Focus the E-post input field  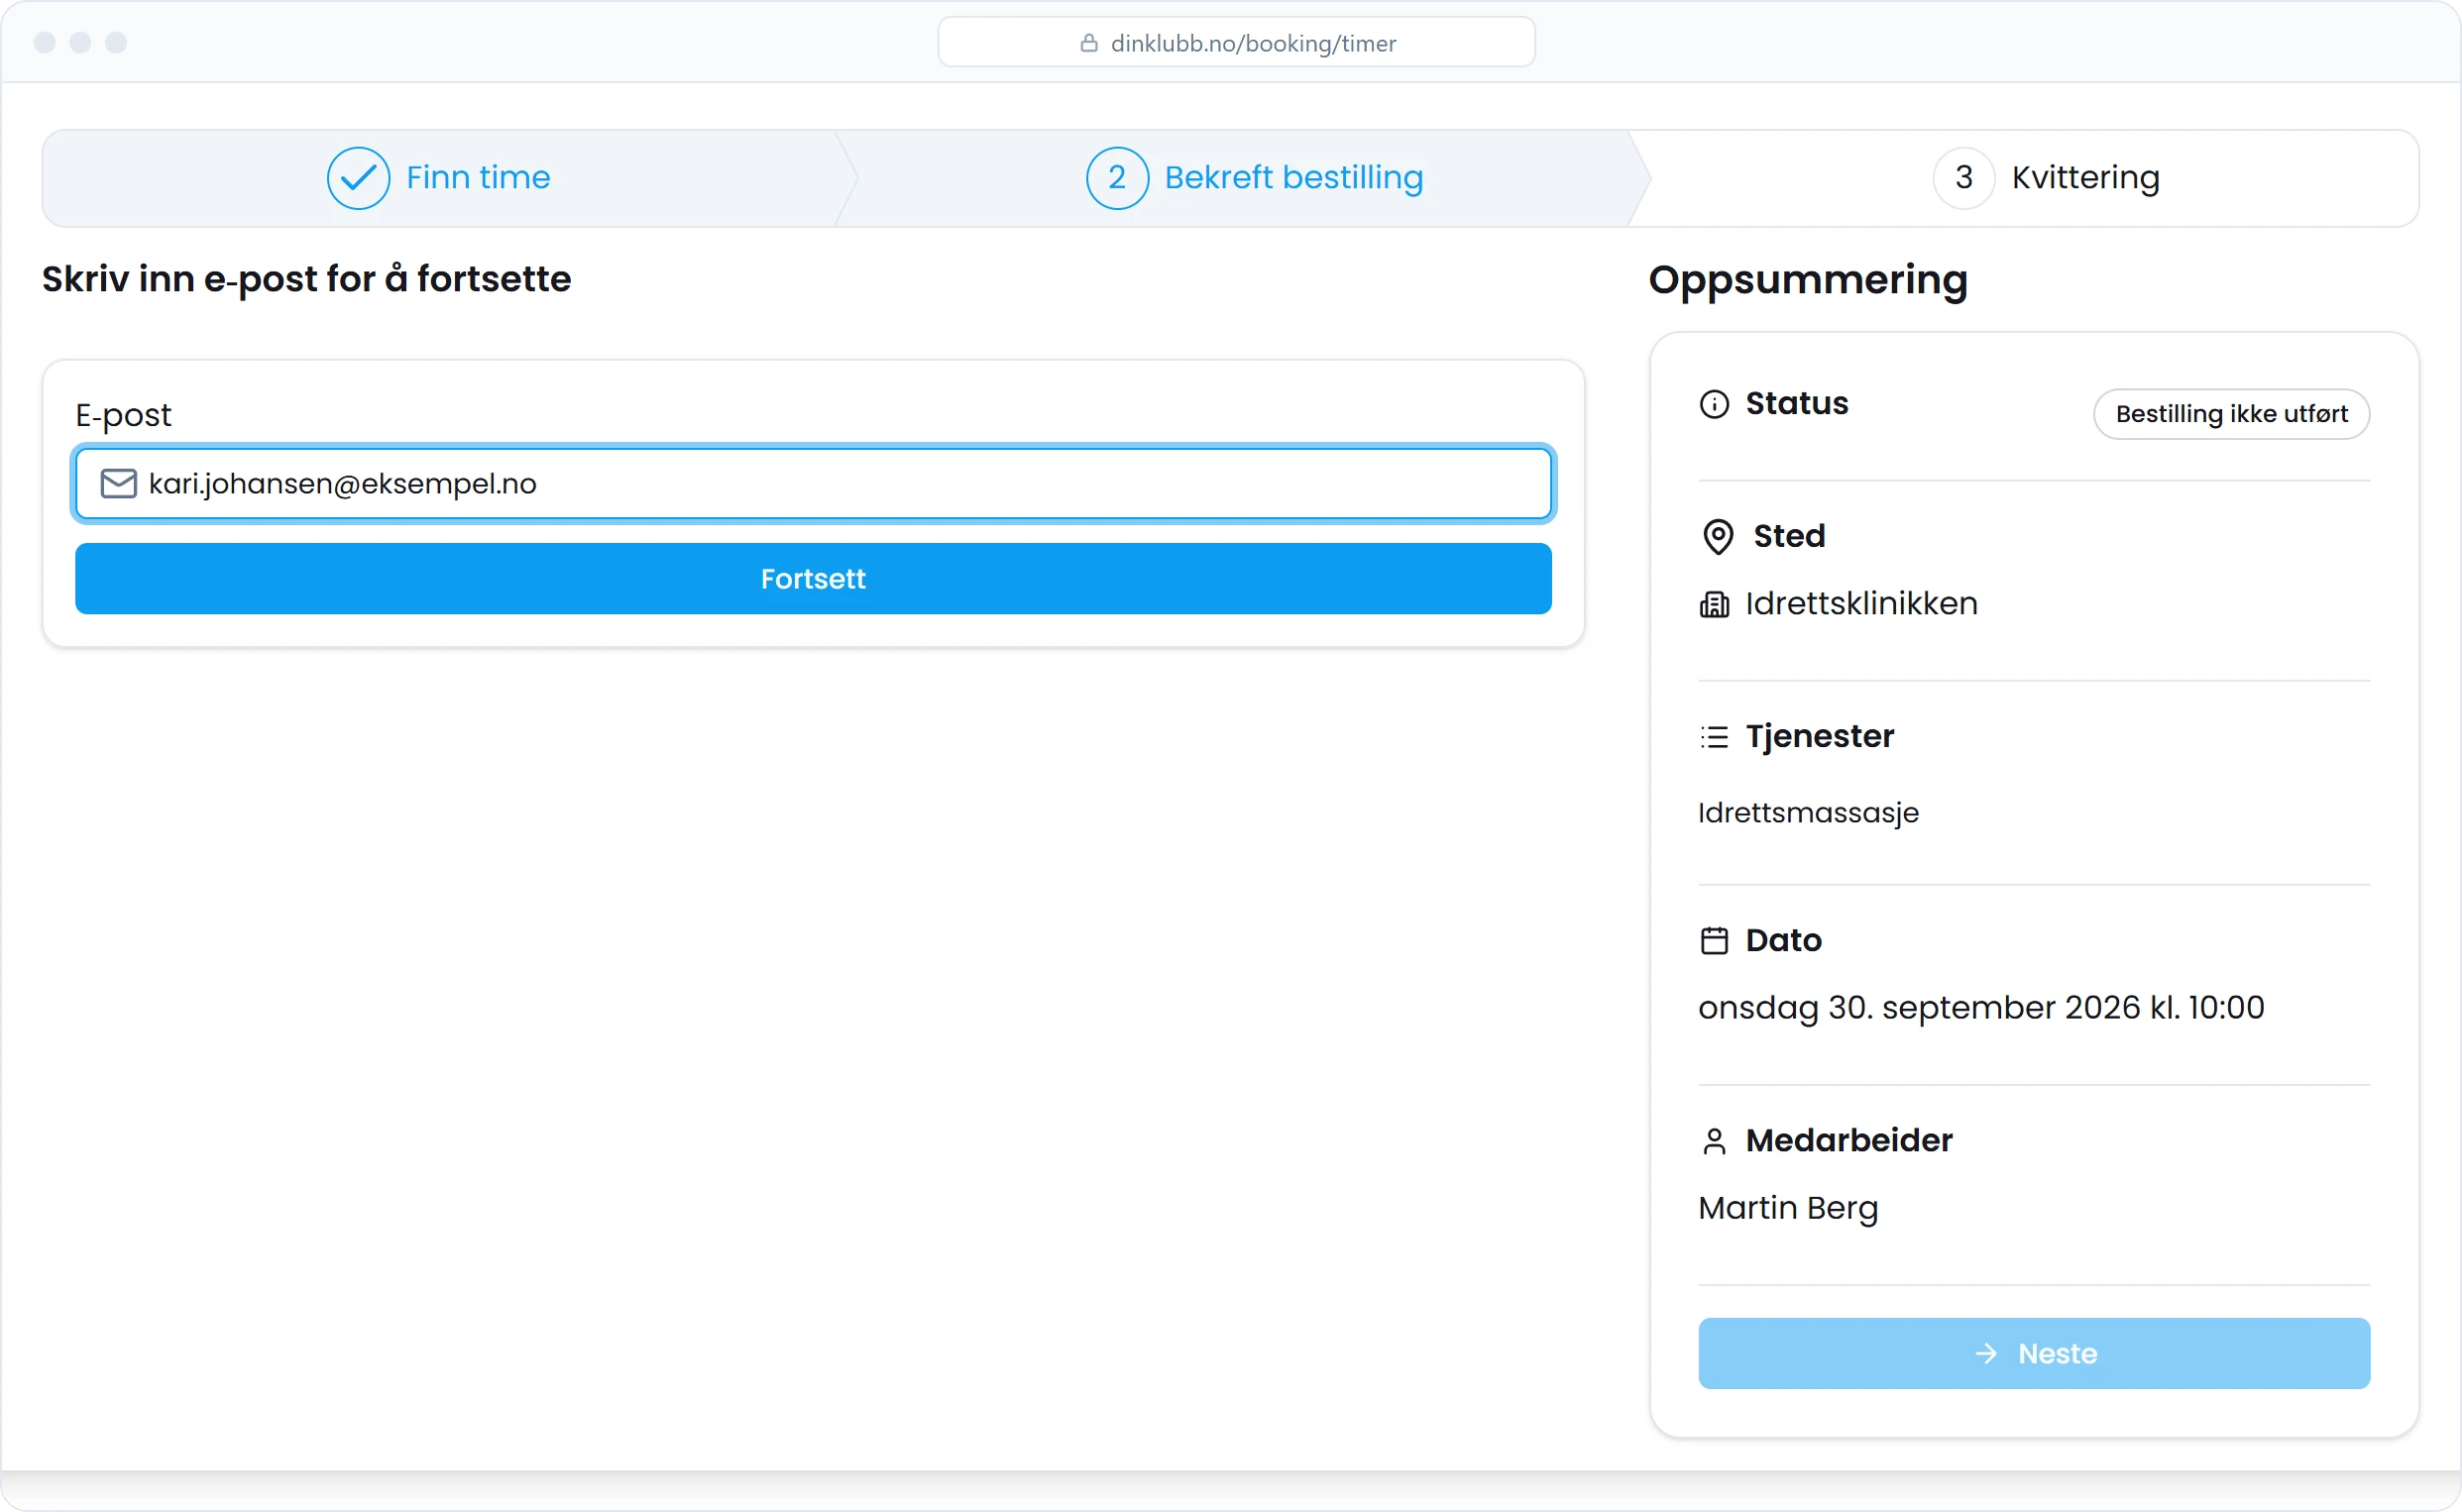(x=813, y=484)
